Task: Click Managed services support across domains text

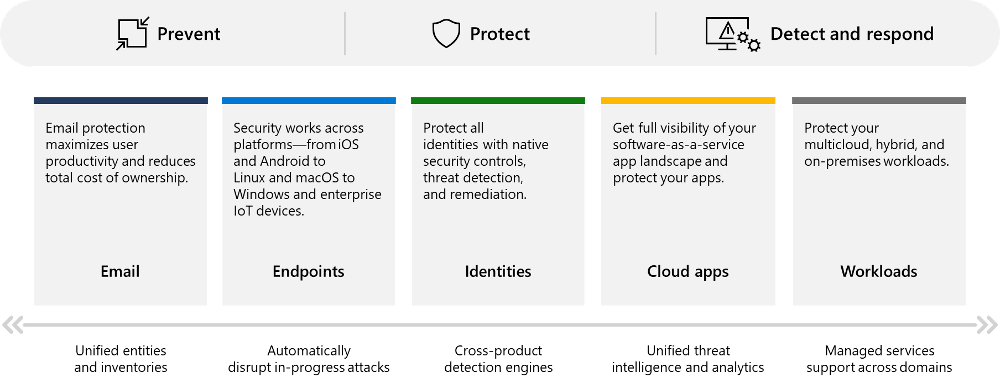Action: click(879, 359)
